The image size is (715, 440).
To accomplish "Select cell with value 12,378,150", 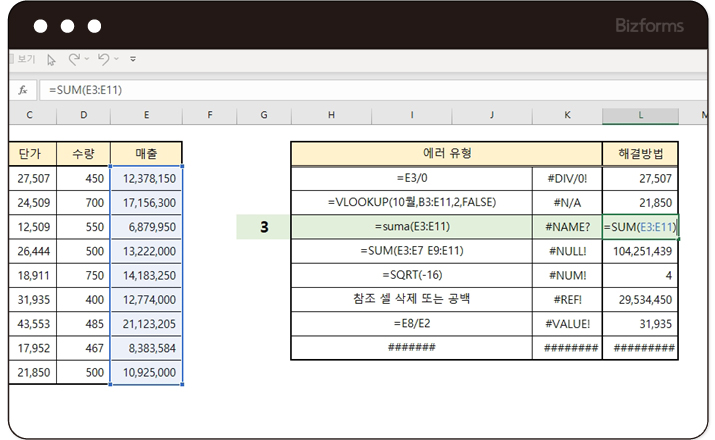I will pos(146,178).
